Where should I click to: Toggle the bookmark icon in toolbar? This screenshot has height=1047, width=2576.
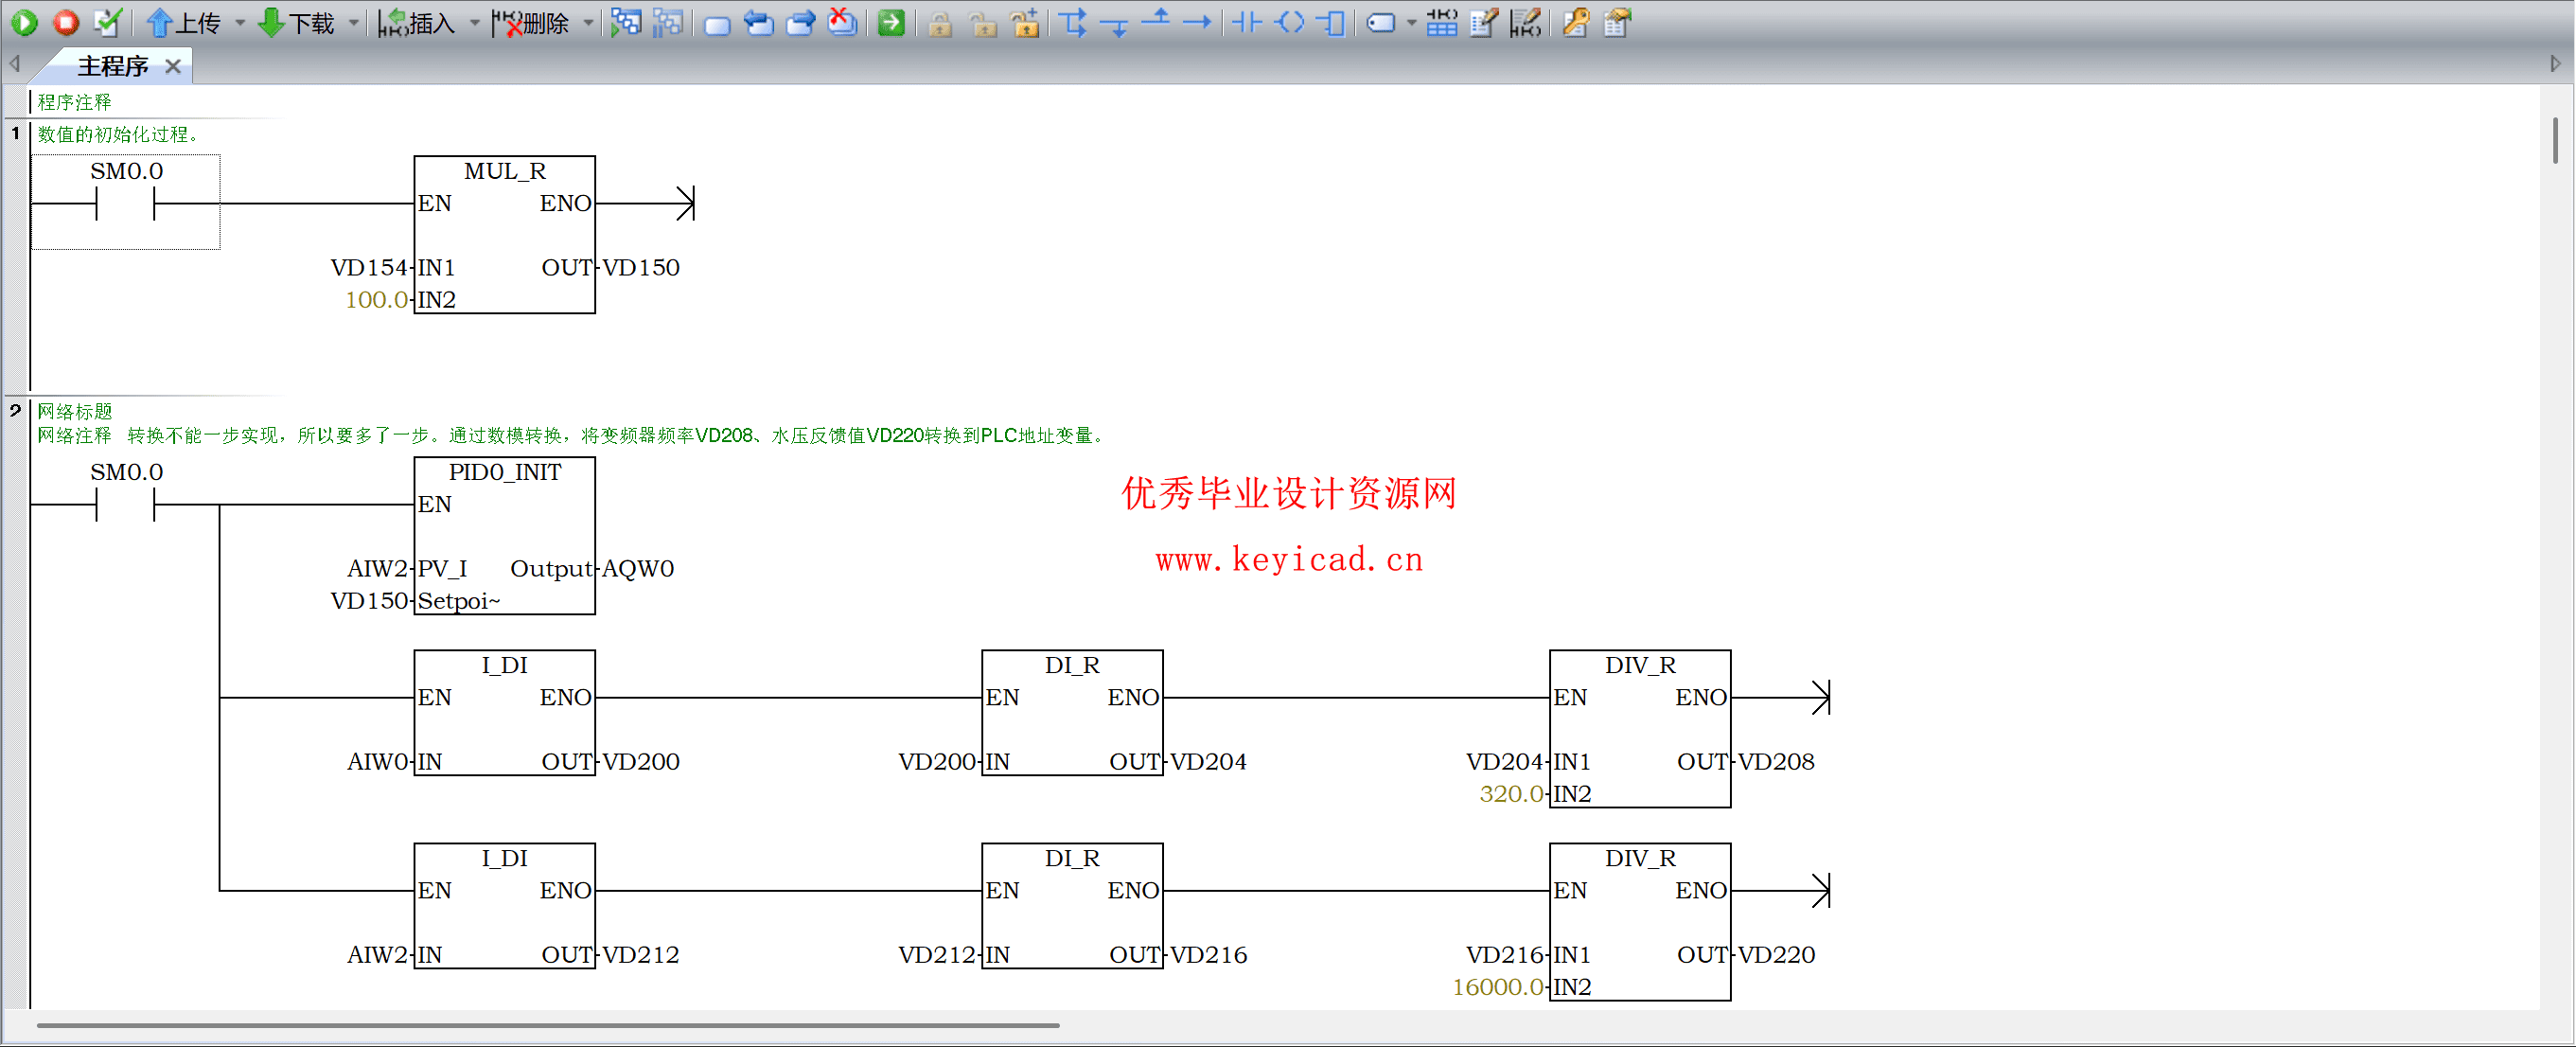coord(717,22)
